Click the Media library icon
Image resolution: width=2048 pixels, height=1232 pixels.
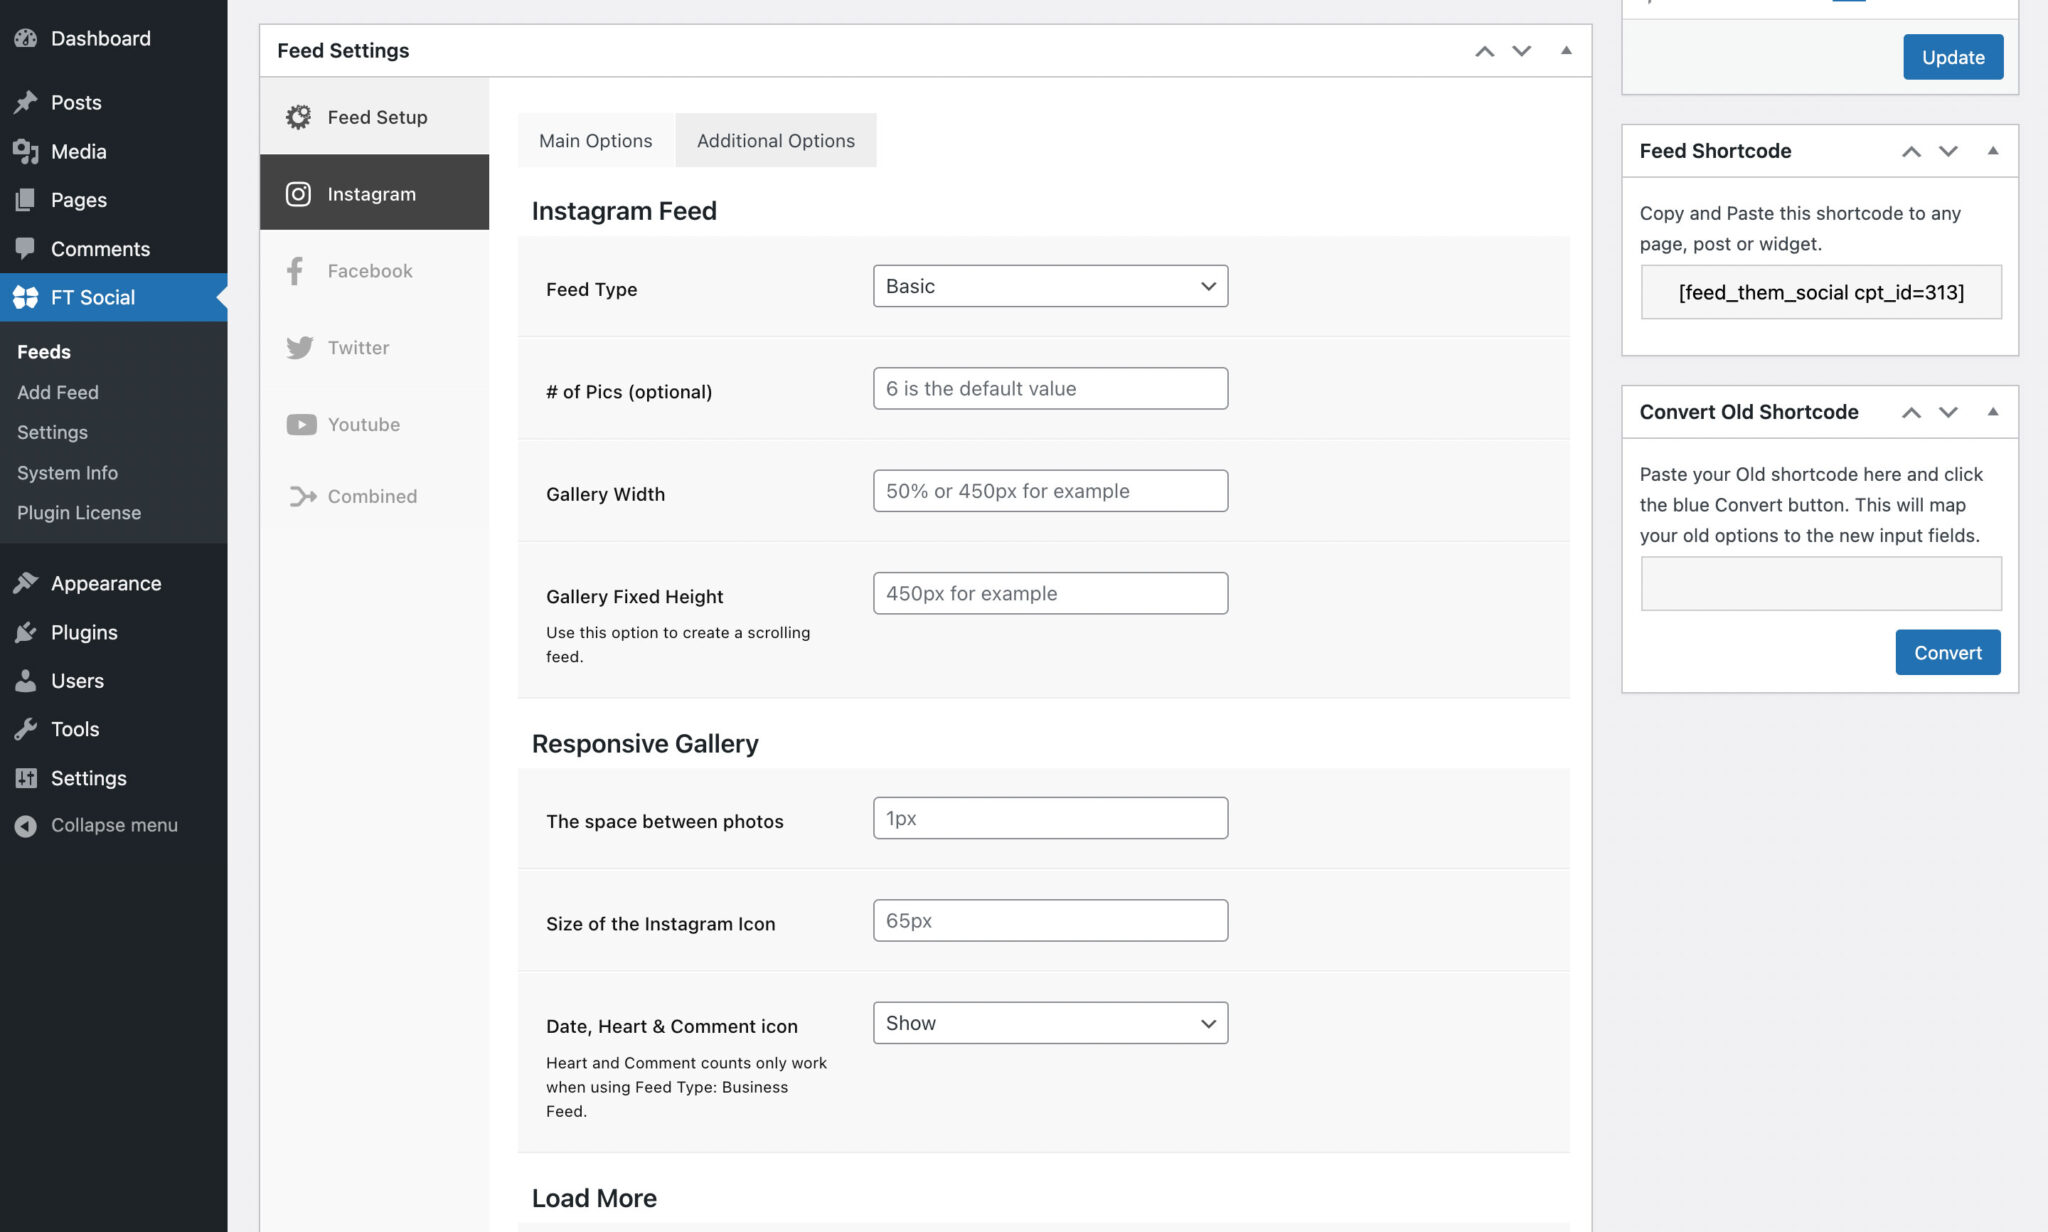tap(26, 151)
